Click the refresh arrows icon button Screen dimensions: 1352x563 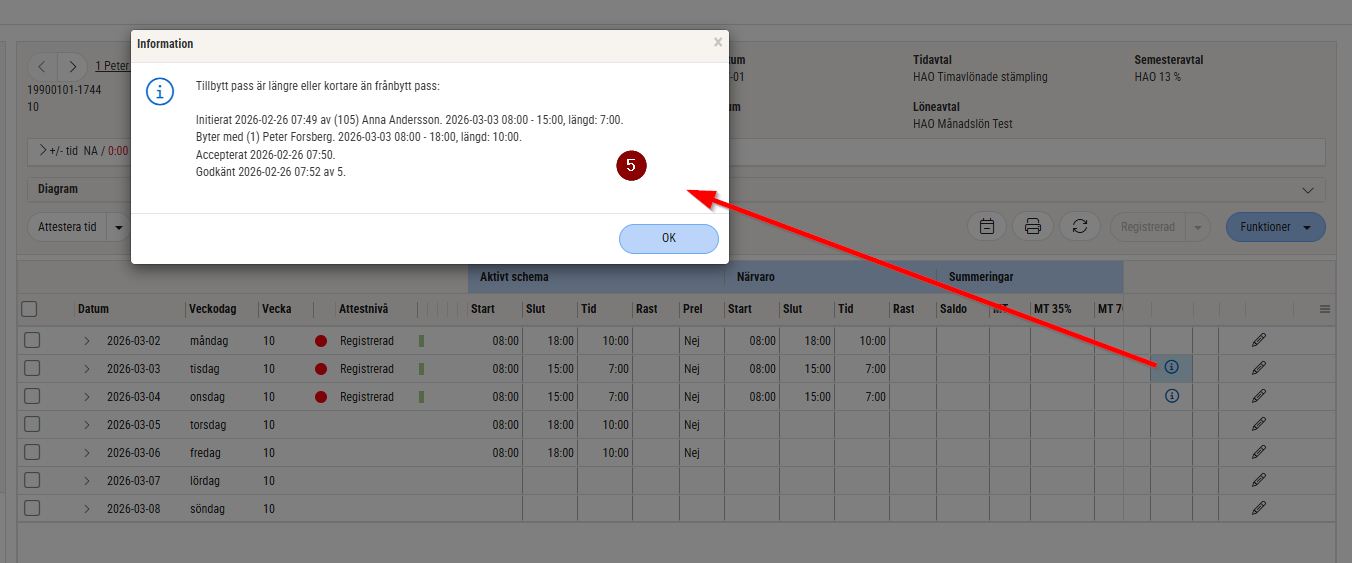click(1079, 226)
